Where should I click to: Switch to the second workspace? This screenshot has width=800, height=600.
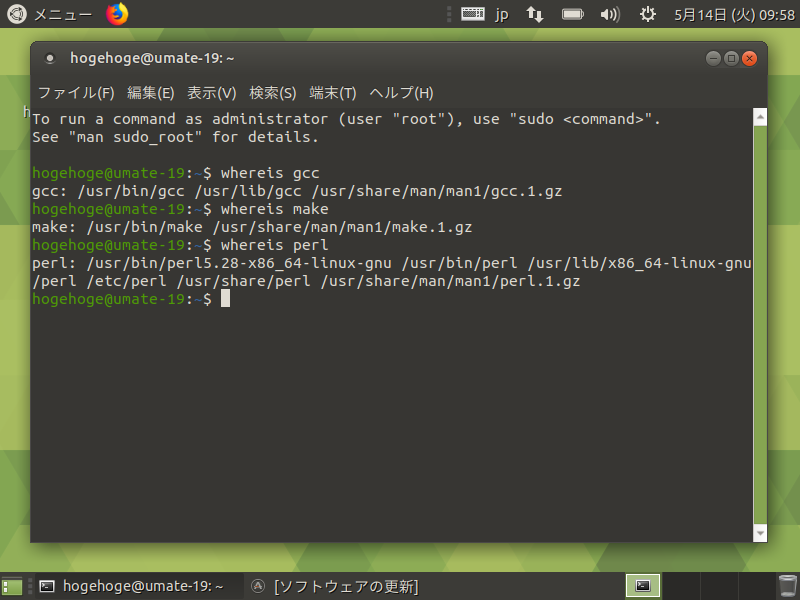[681, 586]
